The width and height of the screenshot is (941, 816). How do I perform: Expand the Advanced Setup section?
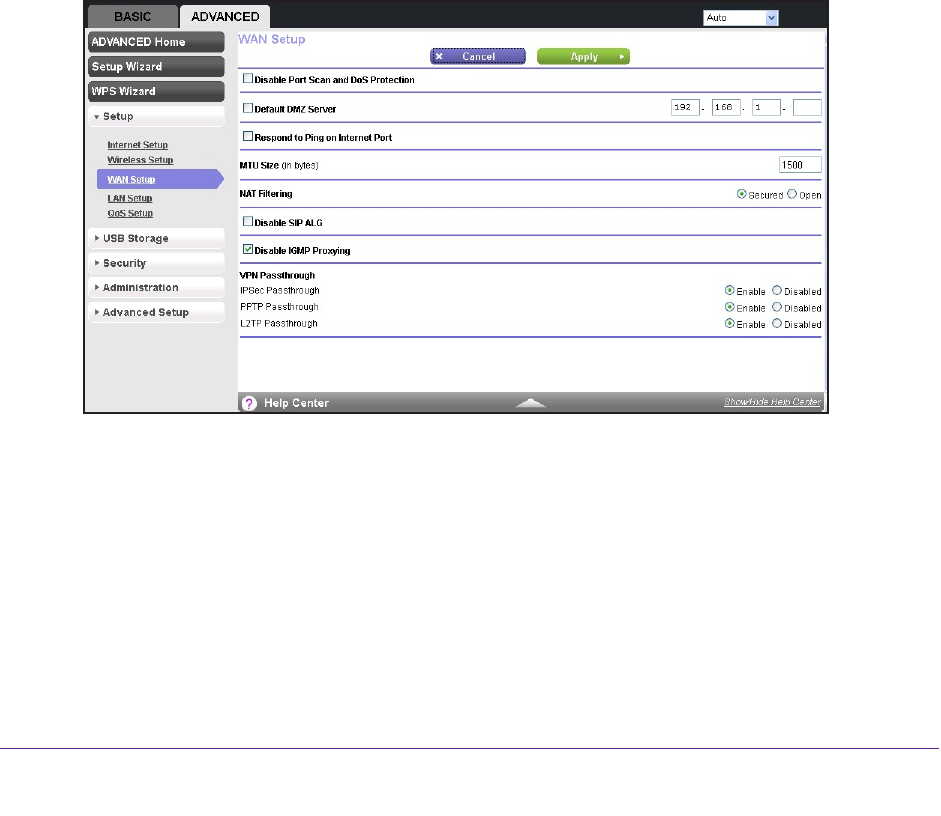tap(156, 312)
